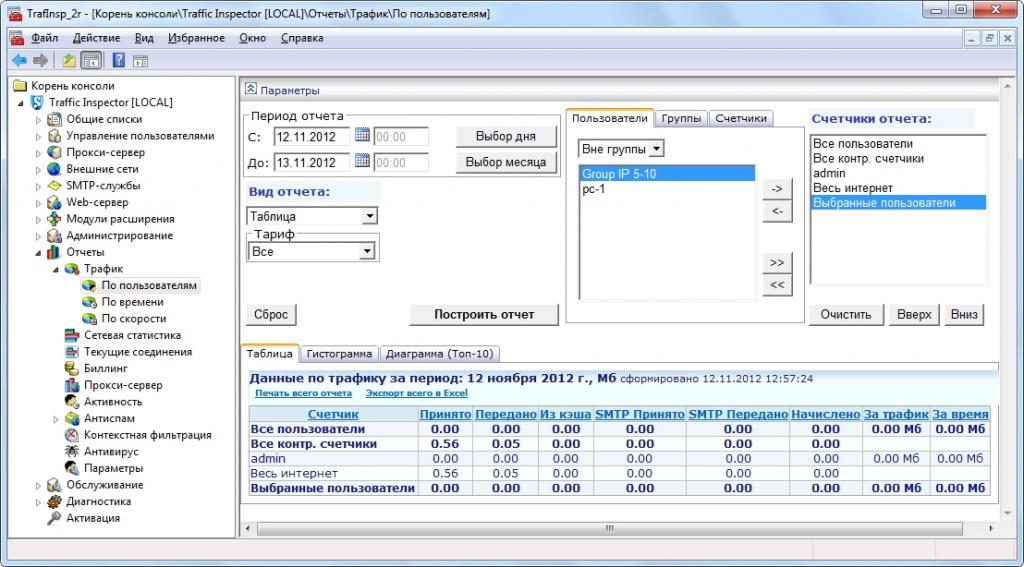
Task: Switch to Диаграмма (Топ-10) tab
Action: coord(440,354)
